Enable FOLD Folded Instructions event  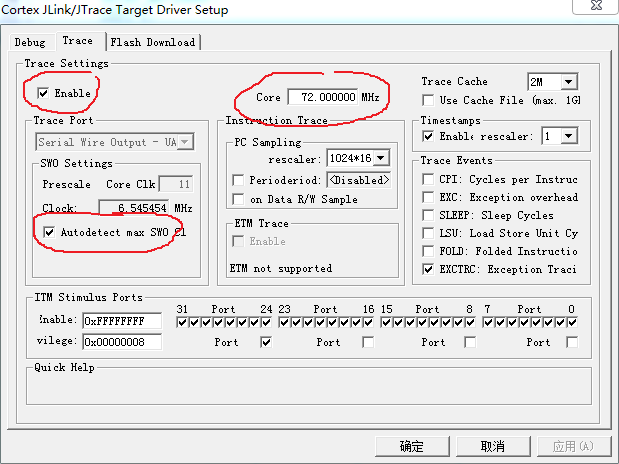point(428,251)
